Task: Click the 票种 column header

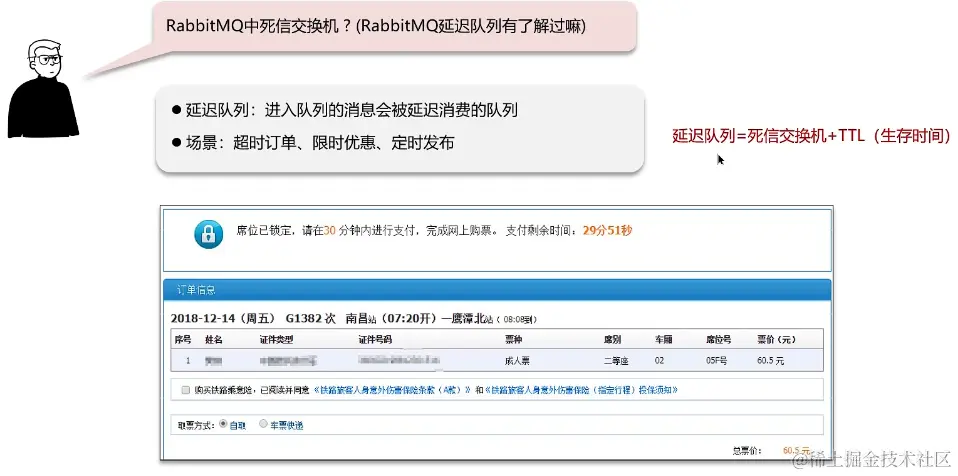Action: pos(513,339)
